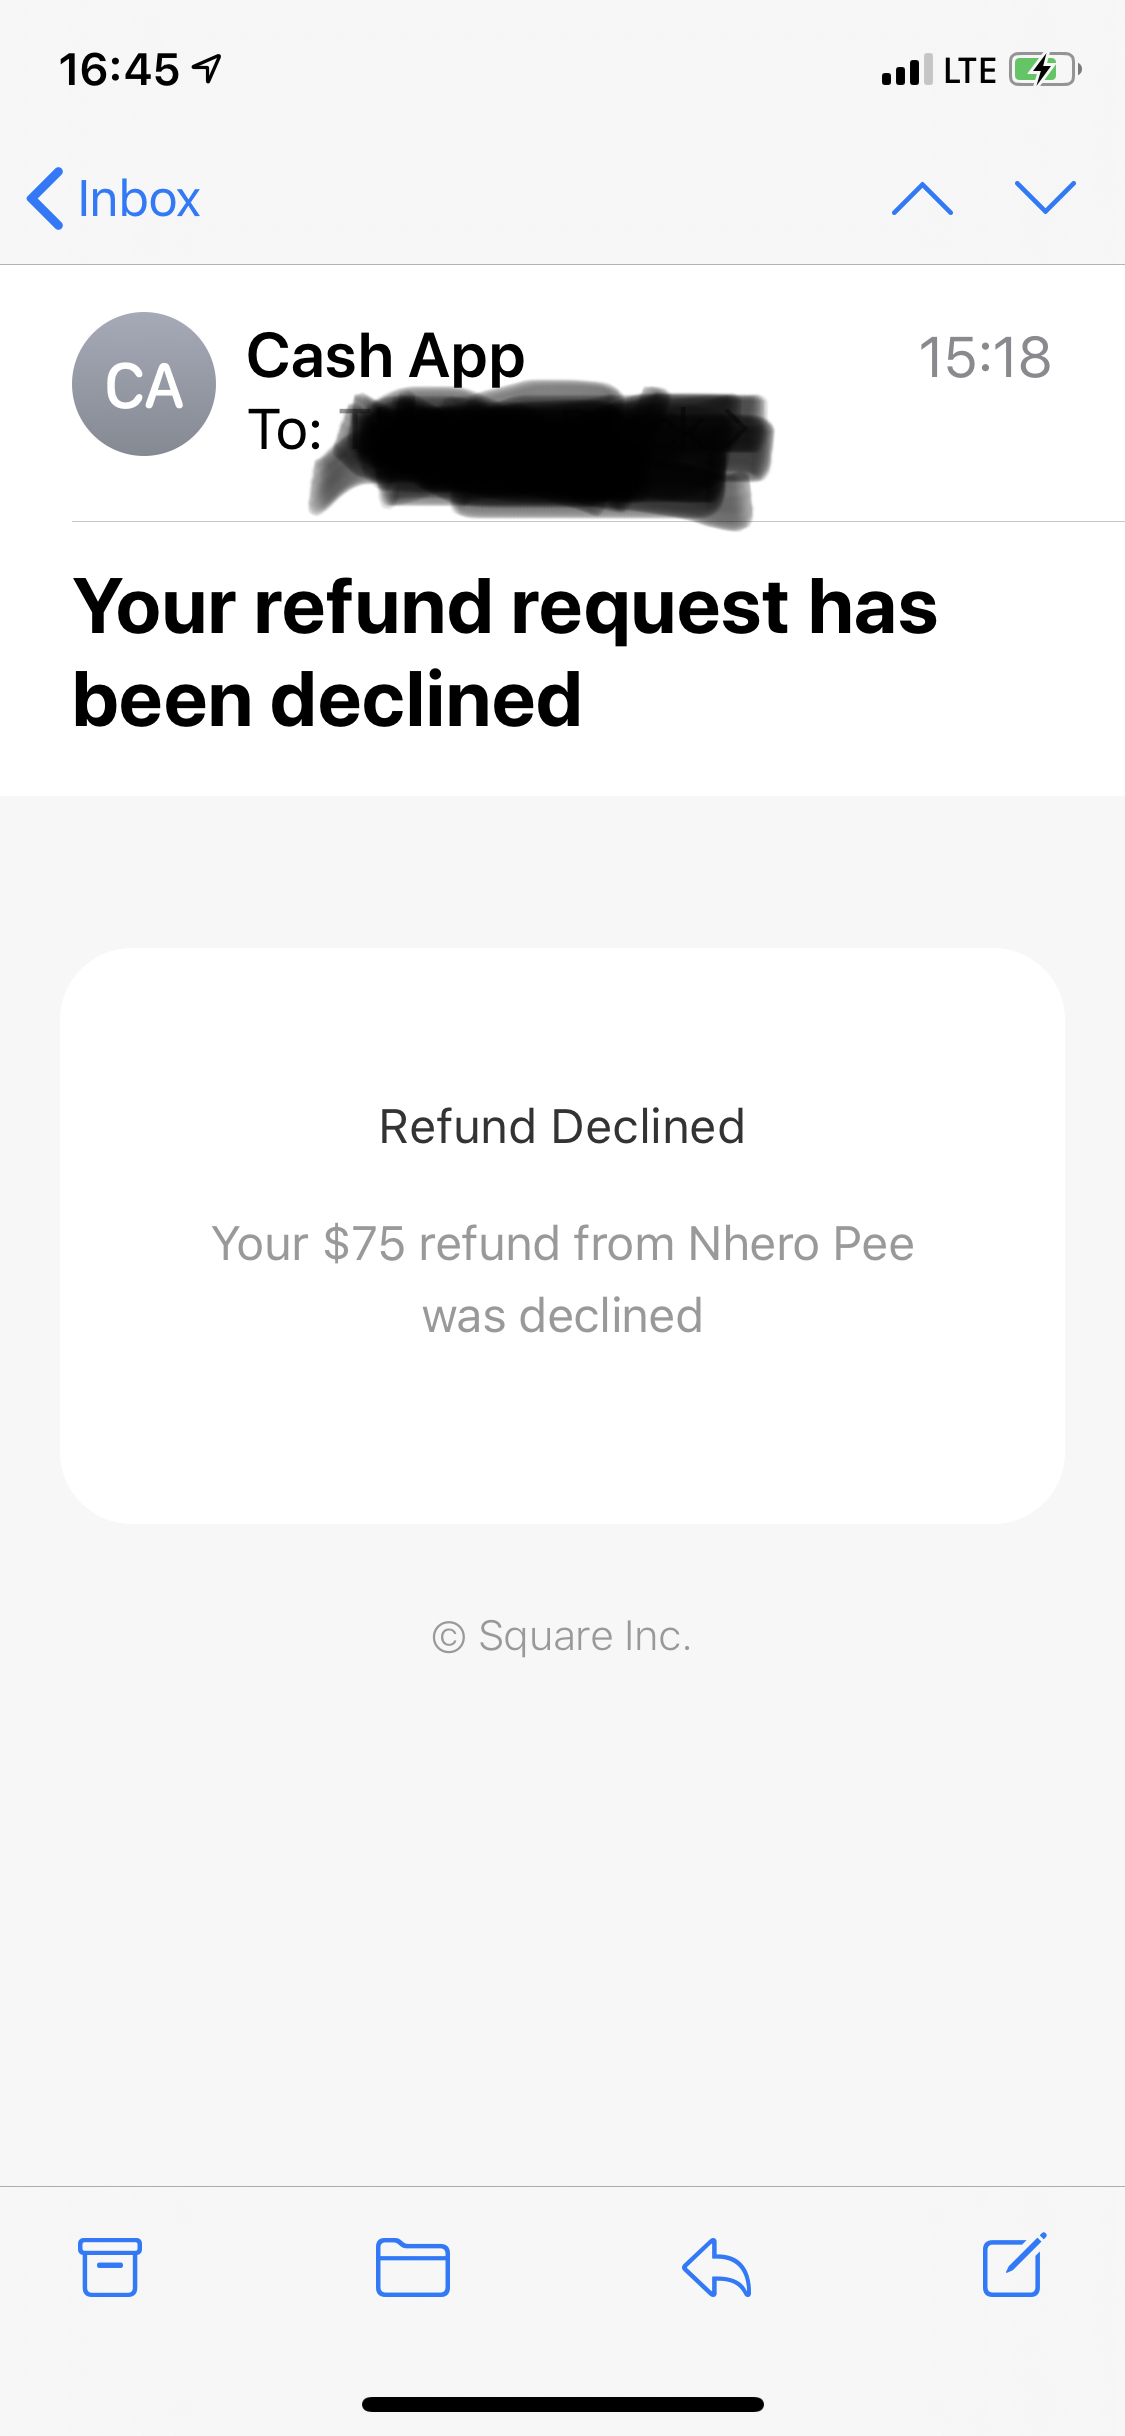The width and height of the screenshot is (1125, 2436).
Task: Archive this email using the box icon
Action: (x=110, y=2267)
